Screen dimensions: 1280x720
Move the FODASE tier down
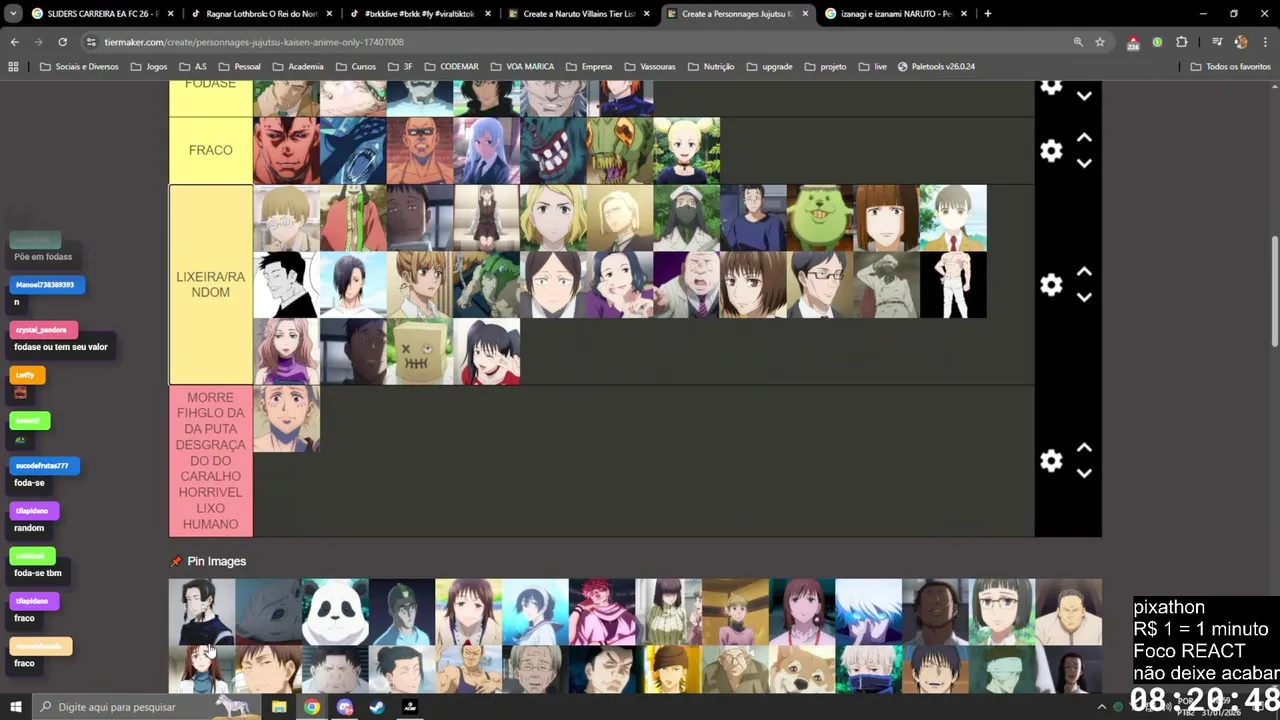(x=1084, y=96)
